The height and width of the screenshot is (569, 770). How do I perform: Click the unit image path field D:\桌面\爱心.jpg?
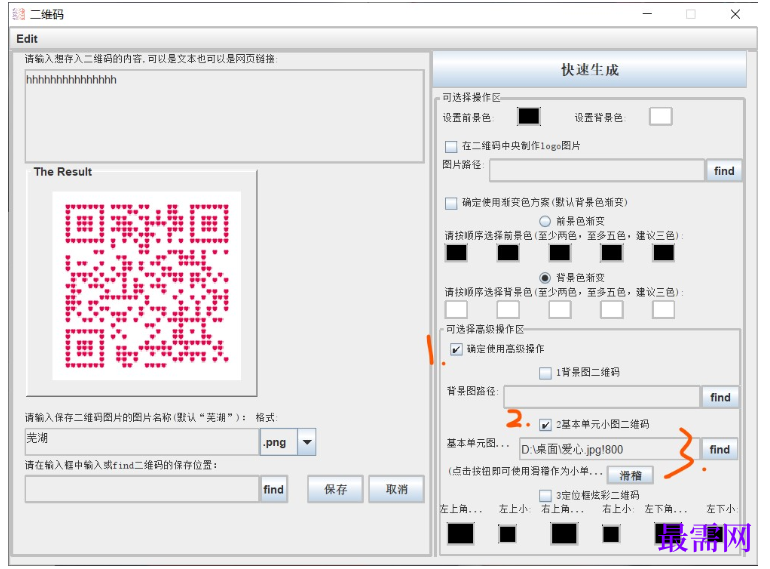(609, 449)
